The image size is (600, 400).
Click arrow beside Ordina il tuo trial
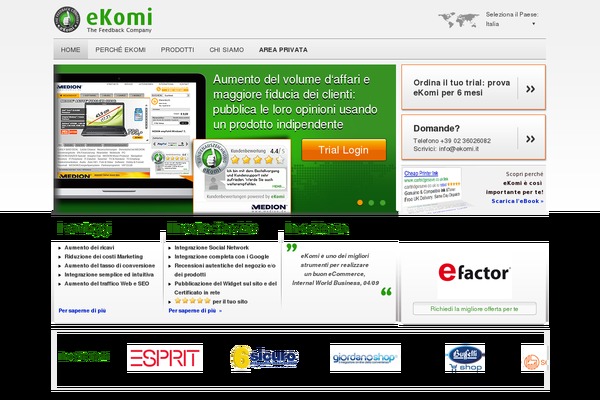tap(530, 89)
